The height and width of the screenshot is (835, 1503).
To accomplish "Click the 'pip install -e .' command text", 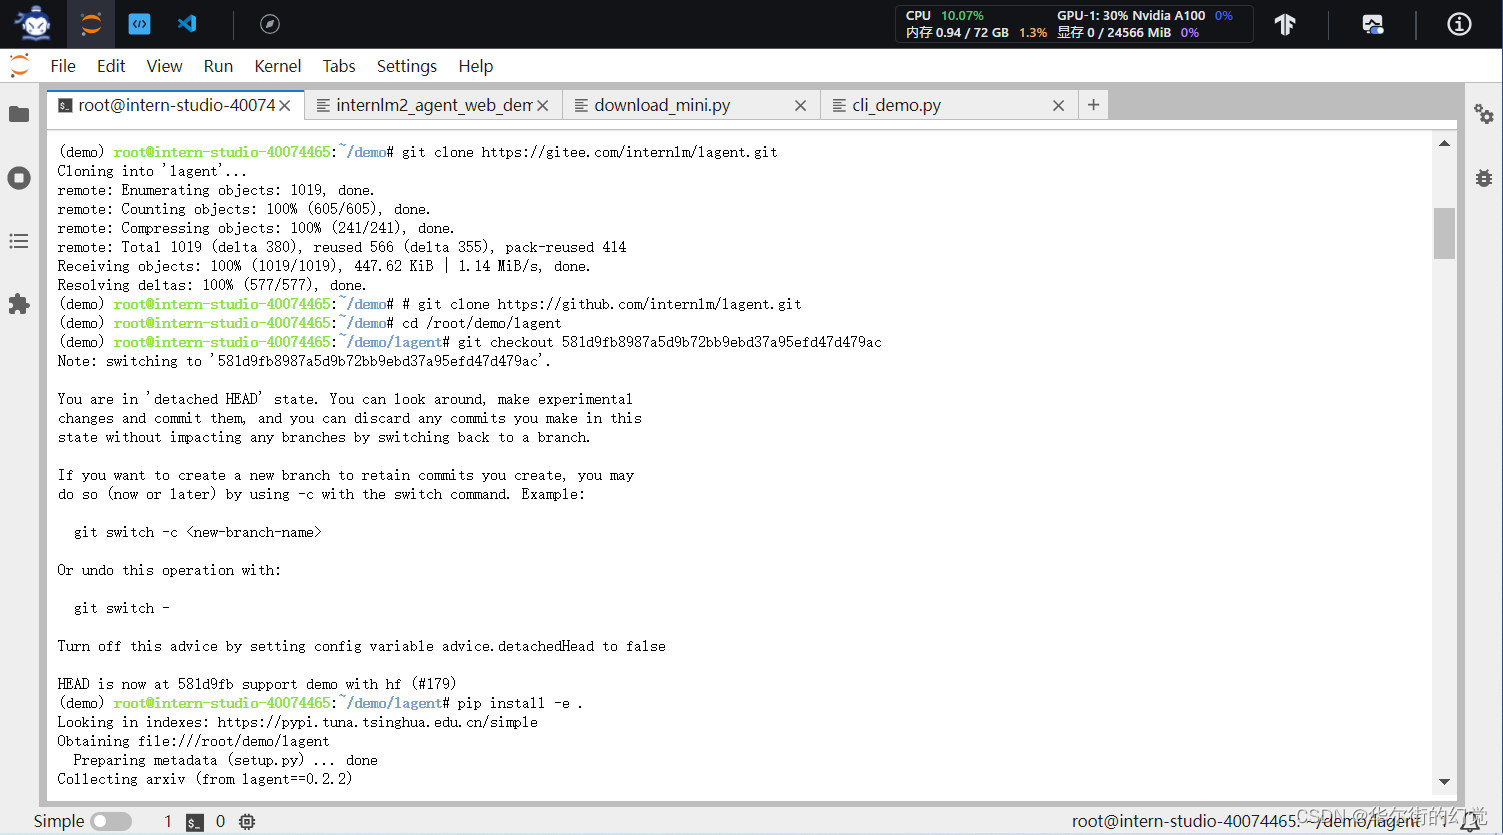I will pyautogui.click(x=520, y=703).
